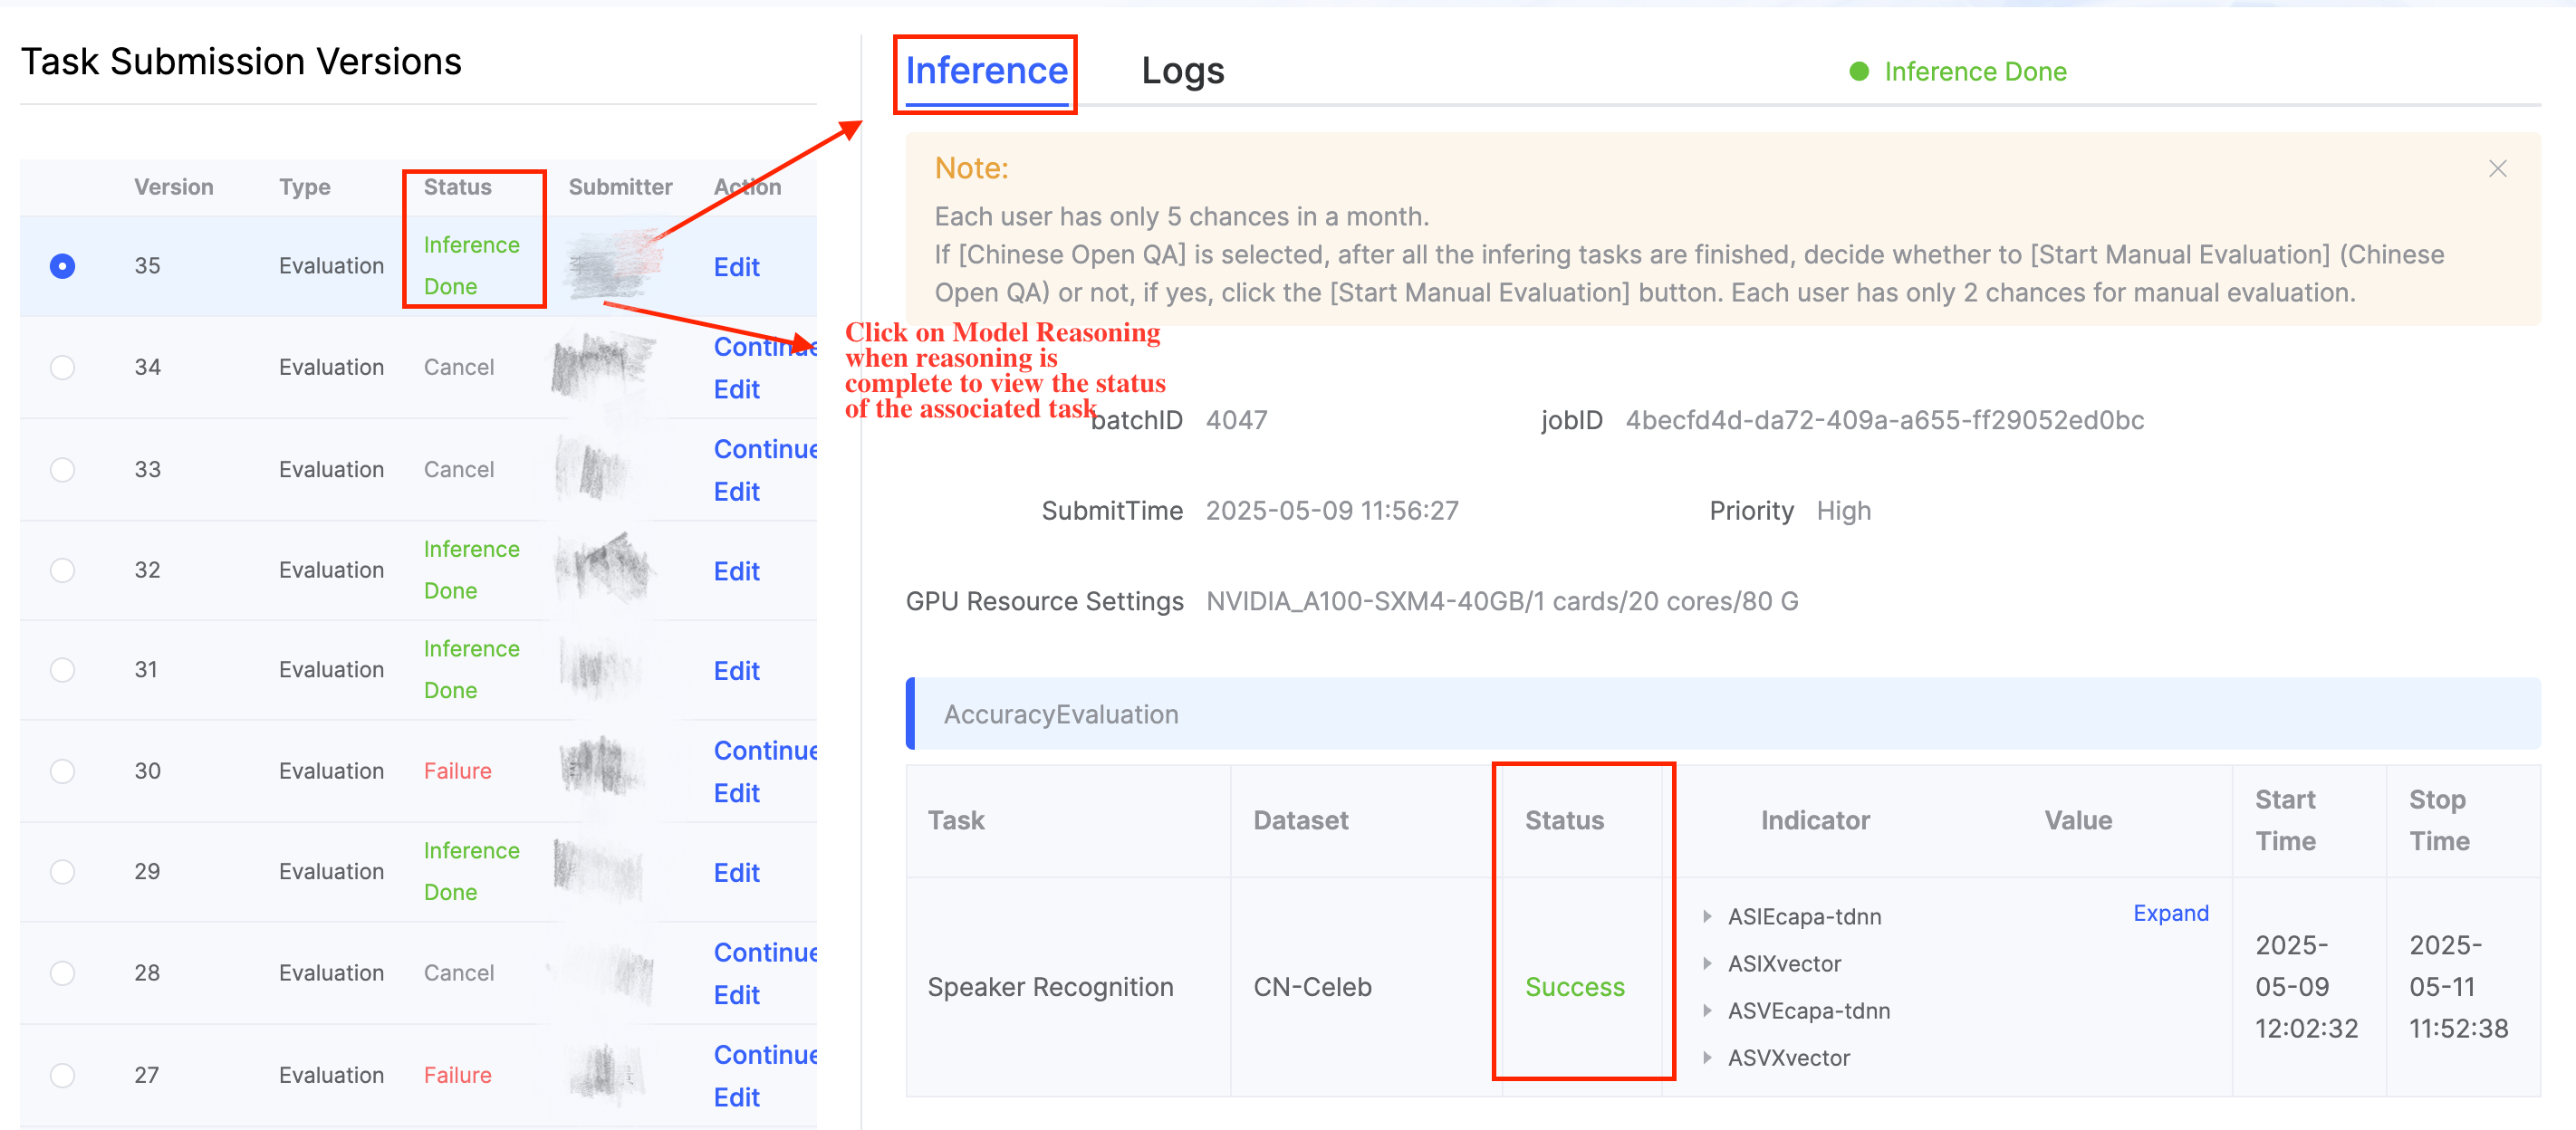Choose the version 30 radio button
Viewport: 2576px width, 1130px height.
tap(62, 771)
